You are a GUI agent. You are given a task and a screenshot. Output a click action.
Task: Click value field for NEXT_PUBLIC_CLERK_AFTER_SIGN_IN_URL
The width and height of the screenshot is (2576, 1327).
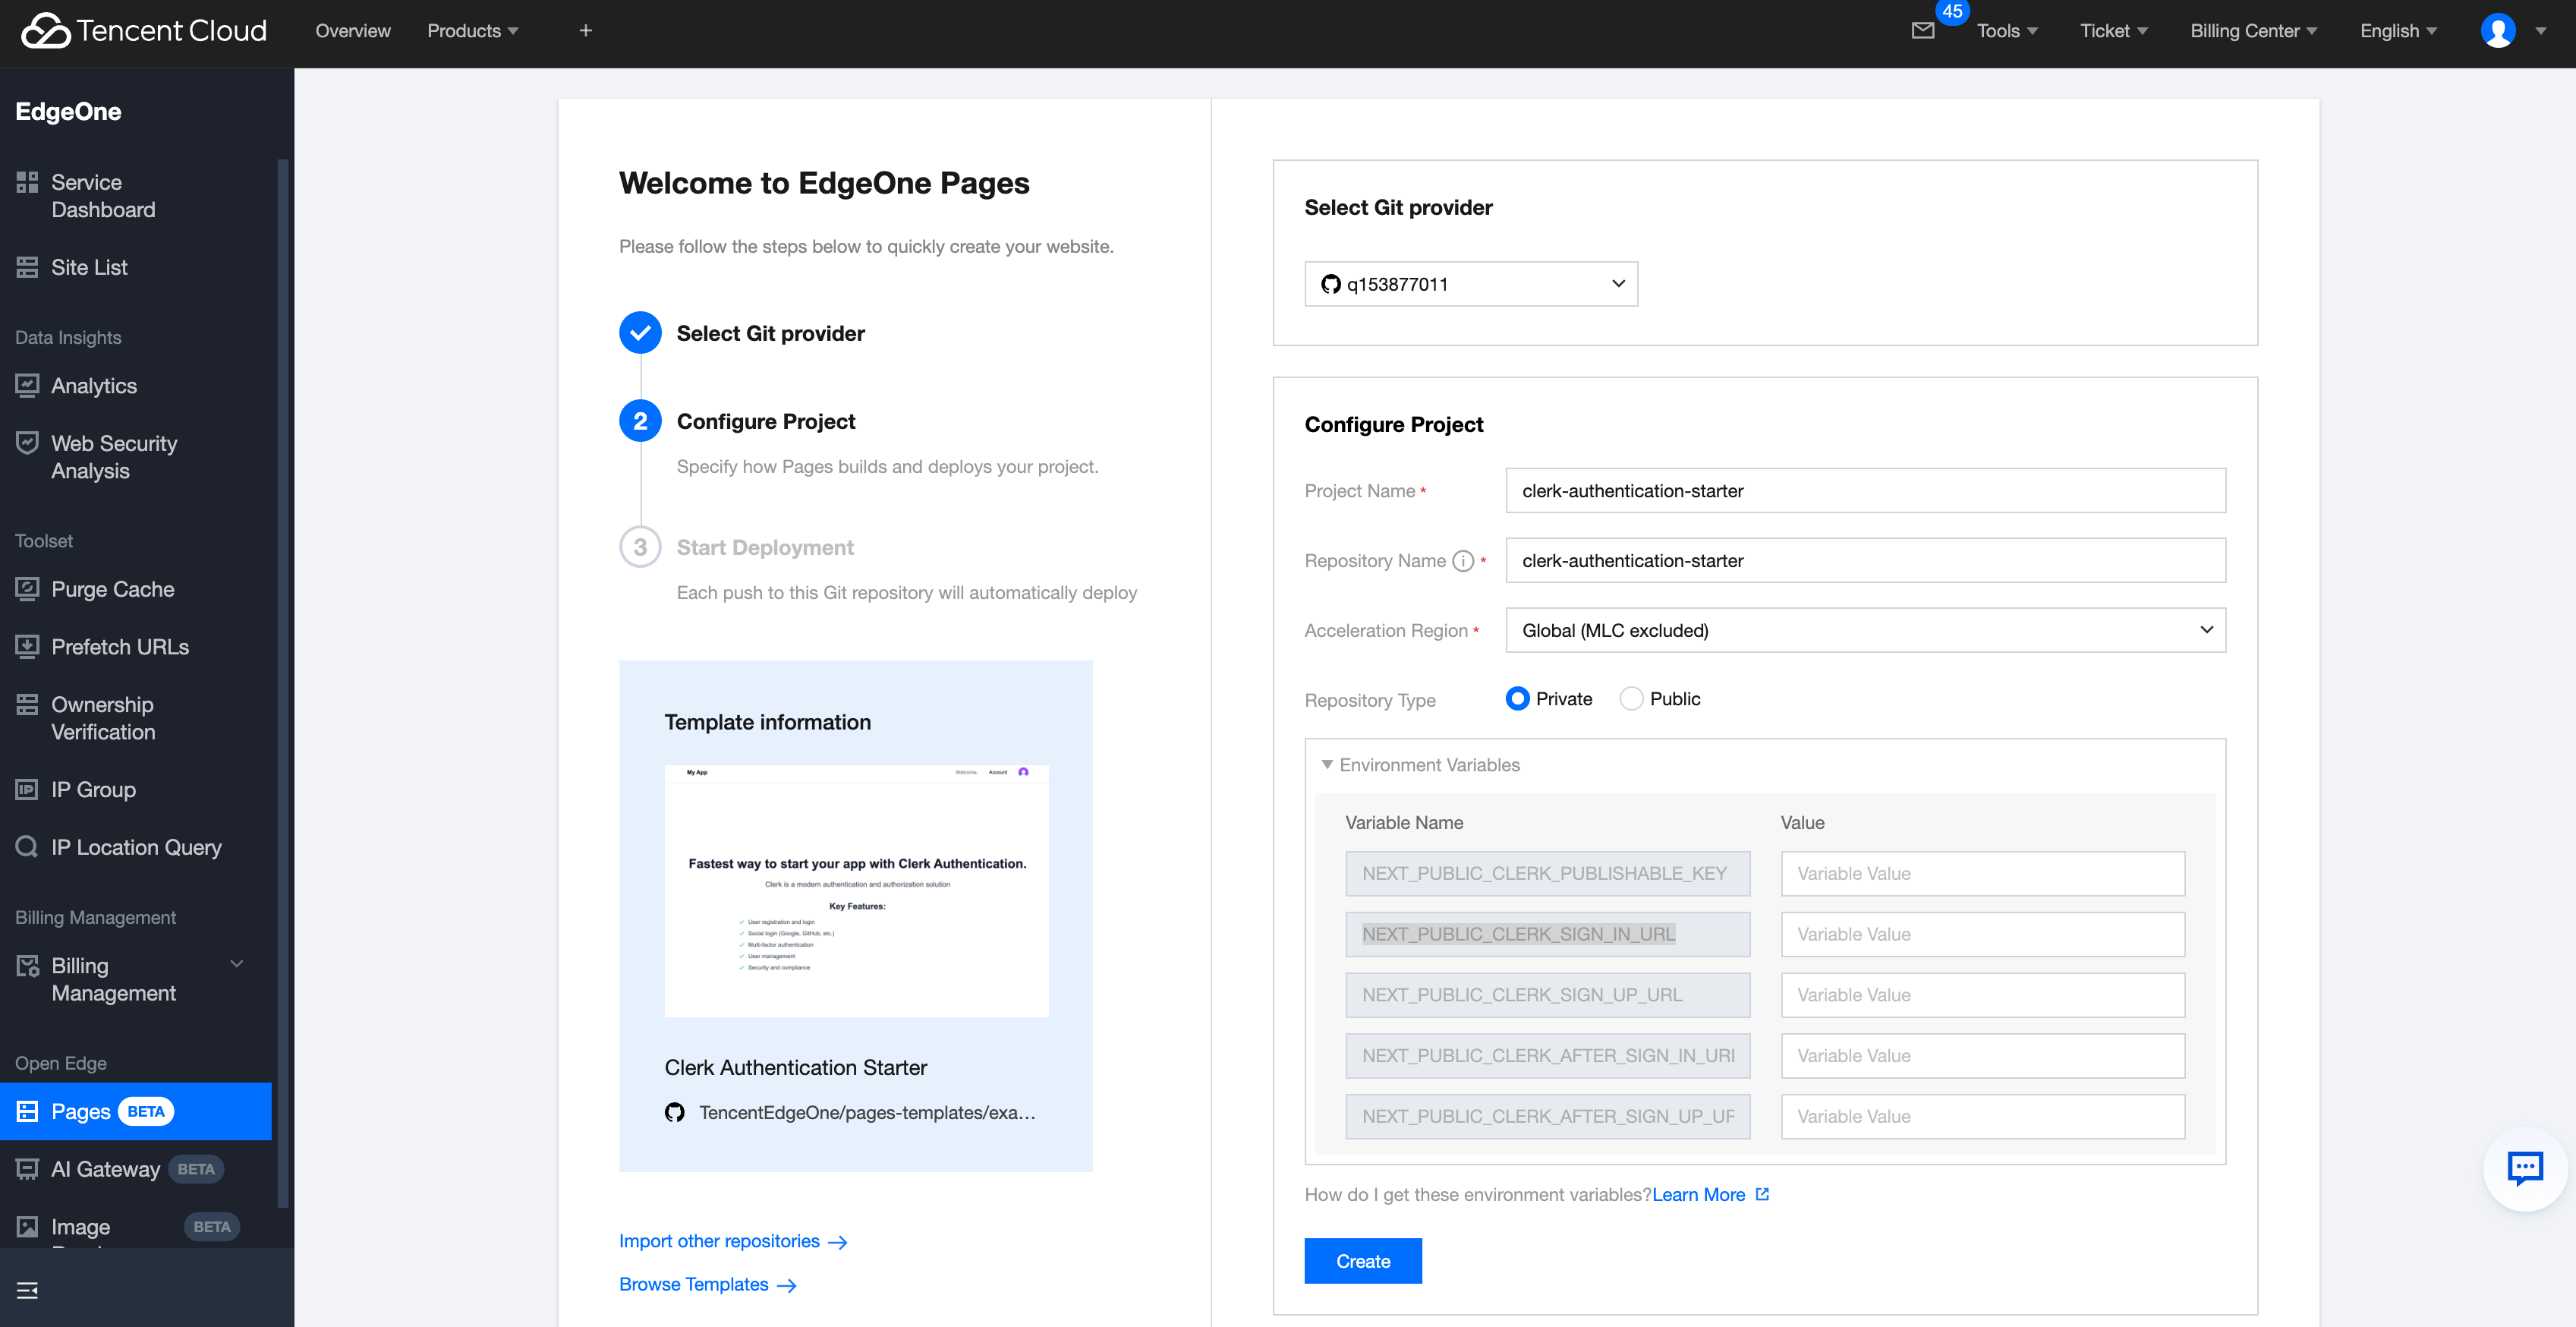[1982, 1055]
